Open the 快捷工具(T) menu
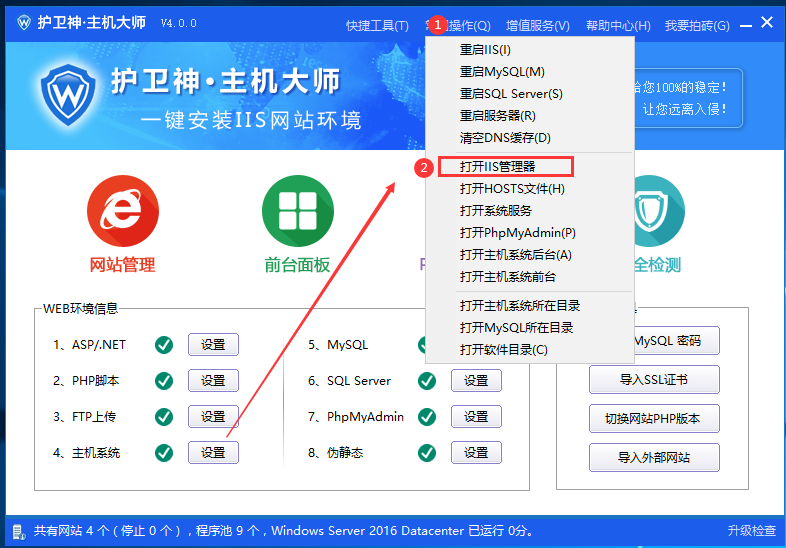Screen dimensions: 786x548 [377, 25]
